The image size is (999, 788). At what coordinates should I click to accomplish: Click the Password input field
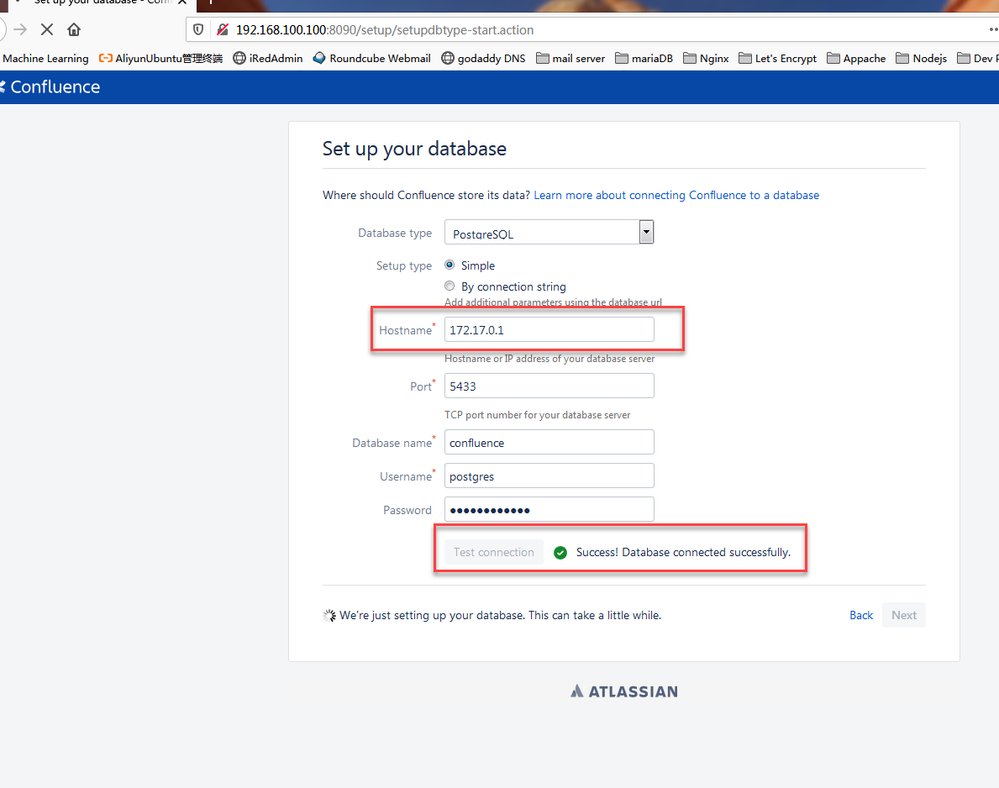click(x=549, y=510)
